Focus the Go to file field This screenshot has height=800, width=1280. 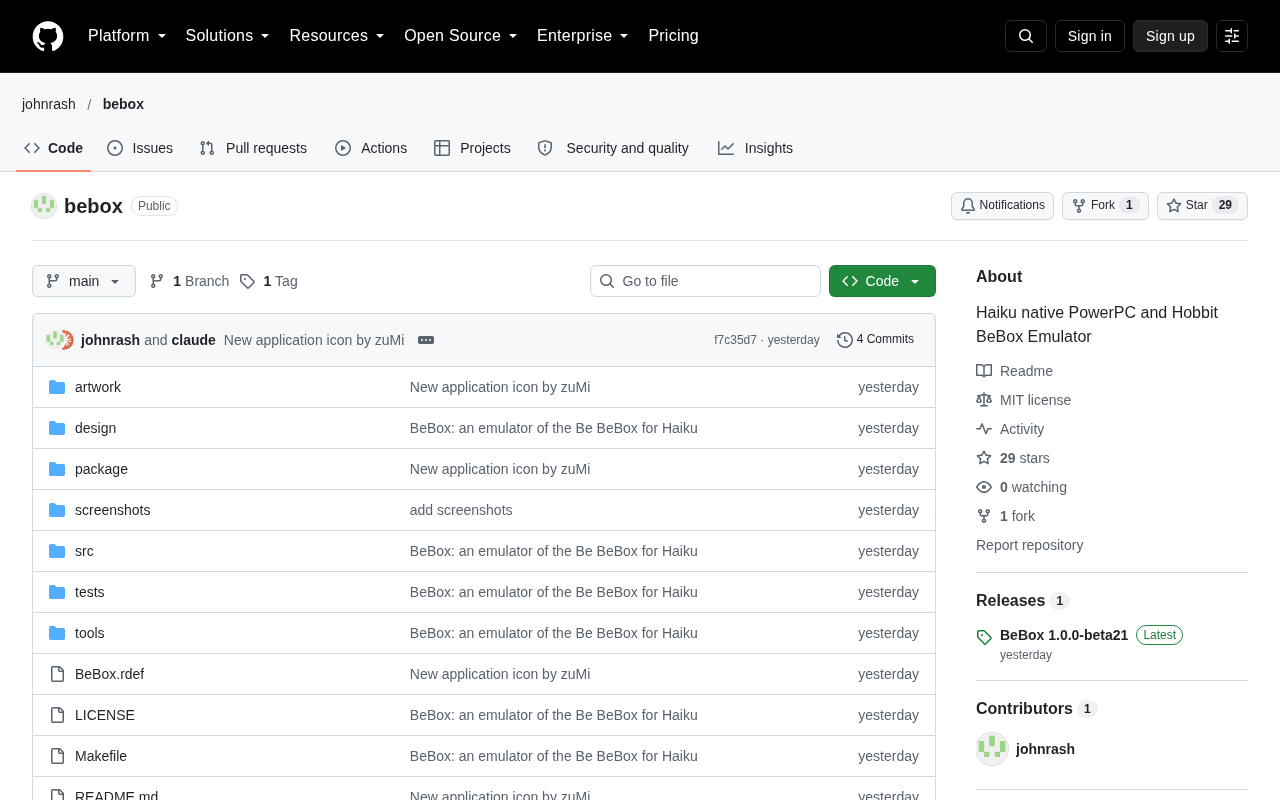(705, 281)
